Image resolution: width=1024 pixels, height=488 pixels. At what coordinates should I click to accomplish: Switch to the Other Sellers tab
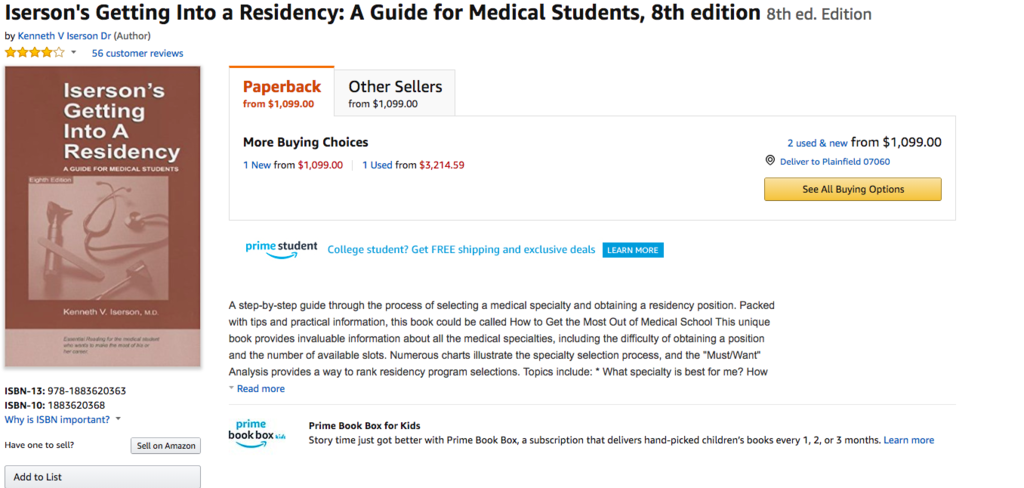click(394, 93)
